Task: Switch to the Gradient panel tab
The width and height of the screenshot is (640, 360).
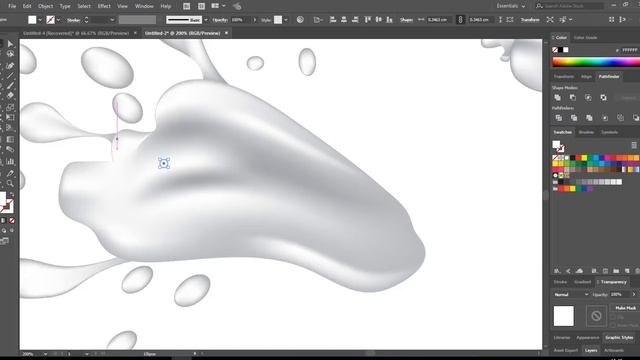Action: [x=582, y=282]
